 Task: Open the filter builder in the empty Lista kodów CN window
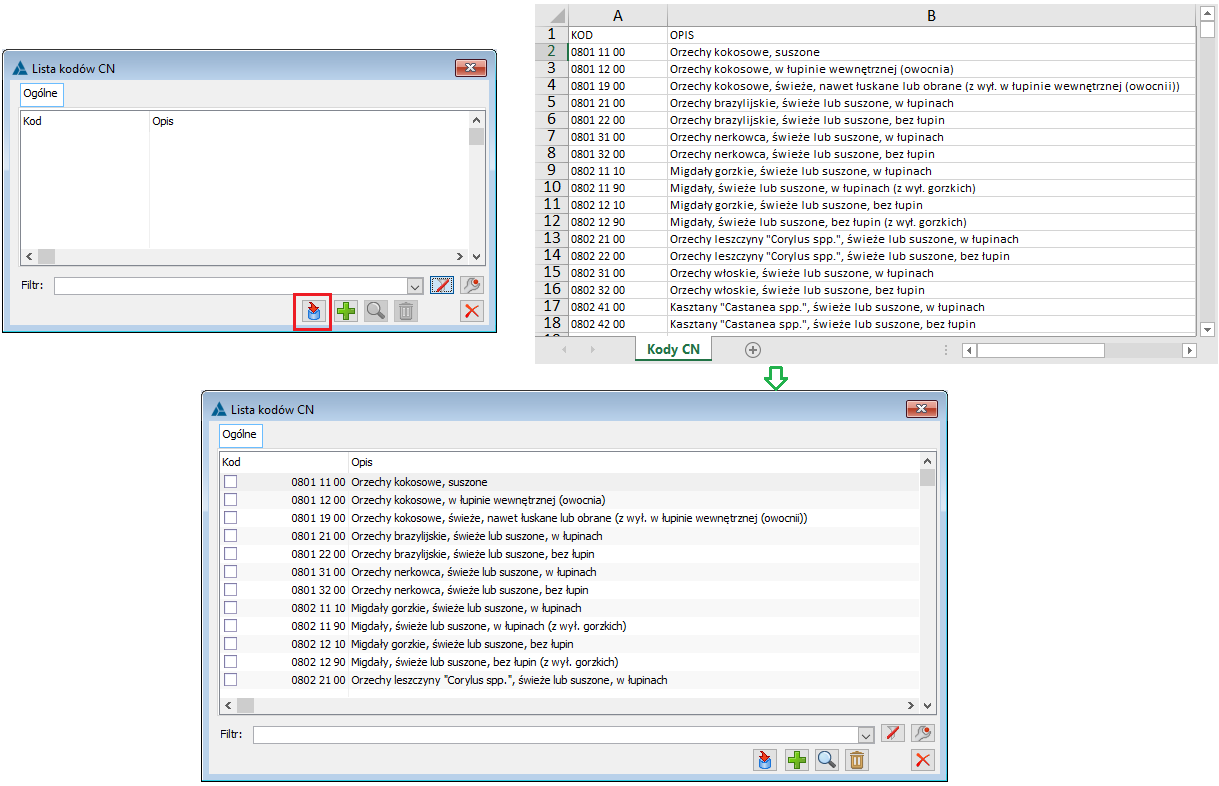442,285
